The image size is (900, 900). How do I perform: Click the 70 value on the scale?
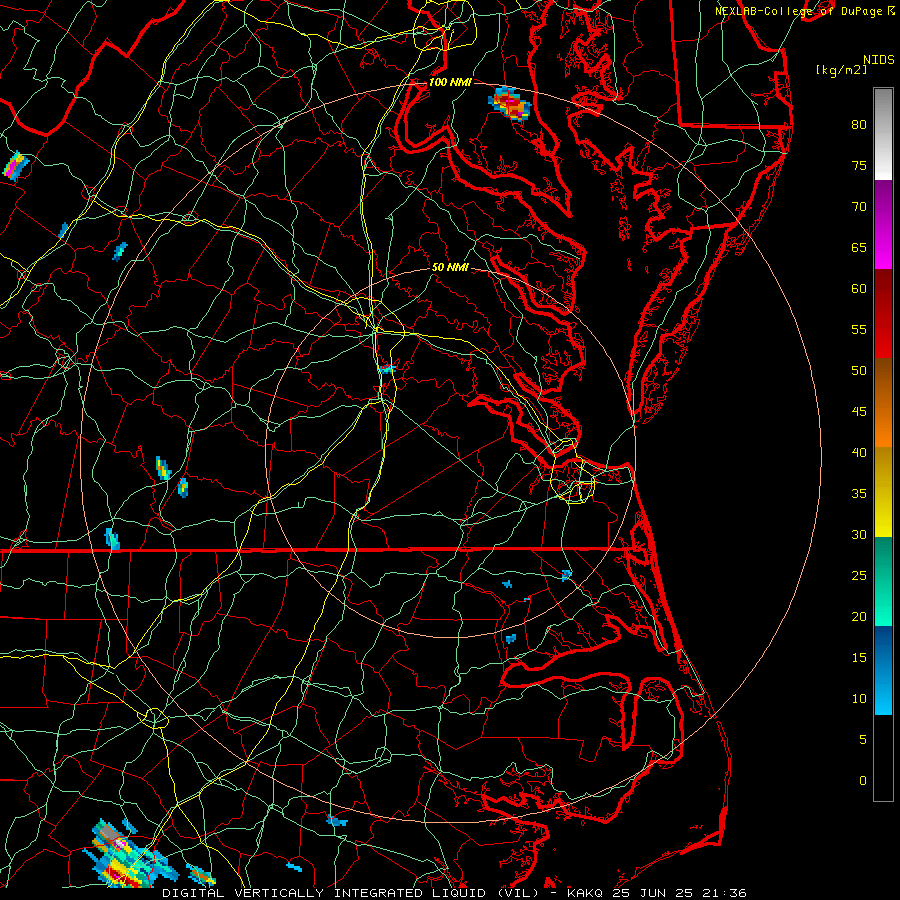pyautogui.click(x=859, y=207)
